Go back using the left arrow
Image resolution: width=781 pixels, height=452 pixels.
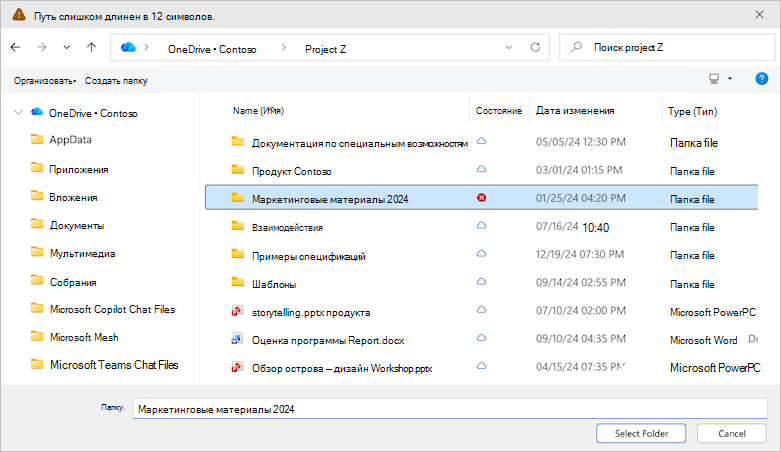[15, 47]
